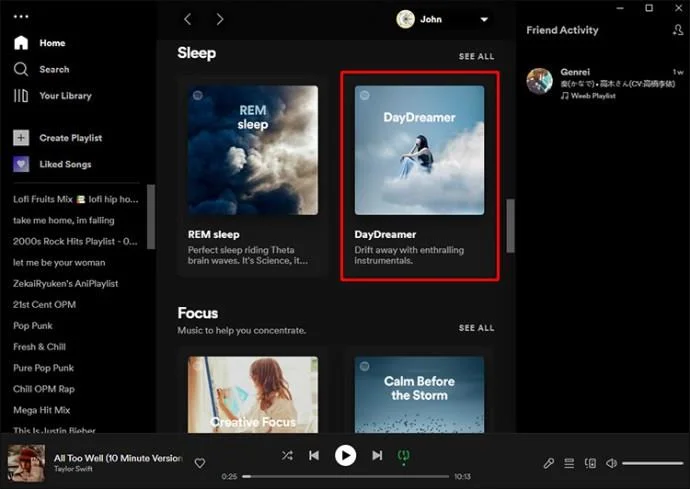Toggle the repeat mode

[404, 456]
